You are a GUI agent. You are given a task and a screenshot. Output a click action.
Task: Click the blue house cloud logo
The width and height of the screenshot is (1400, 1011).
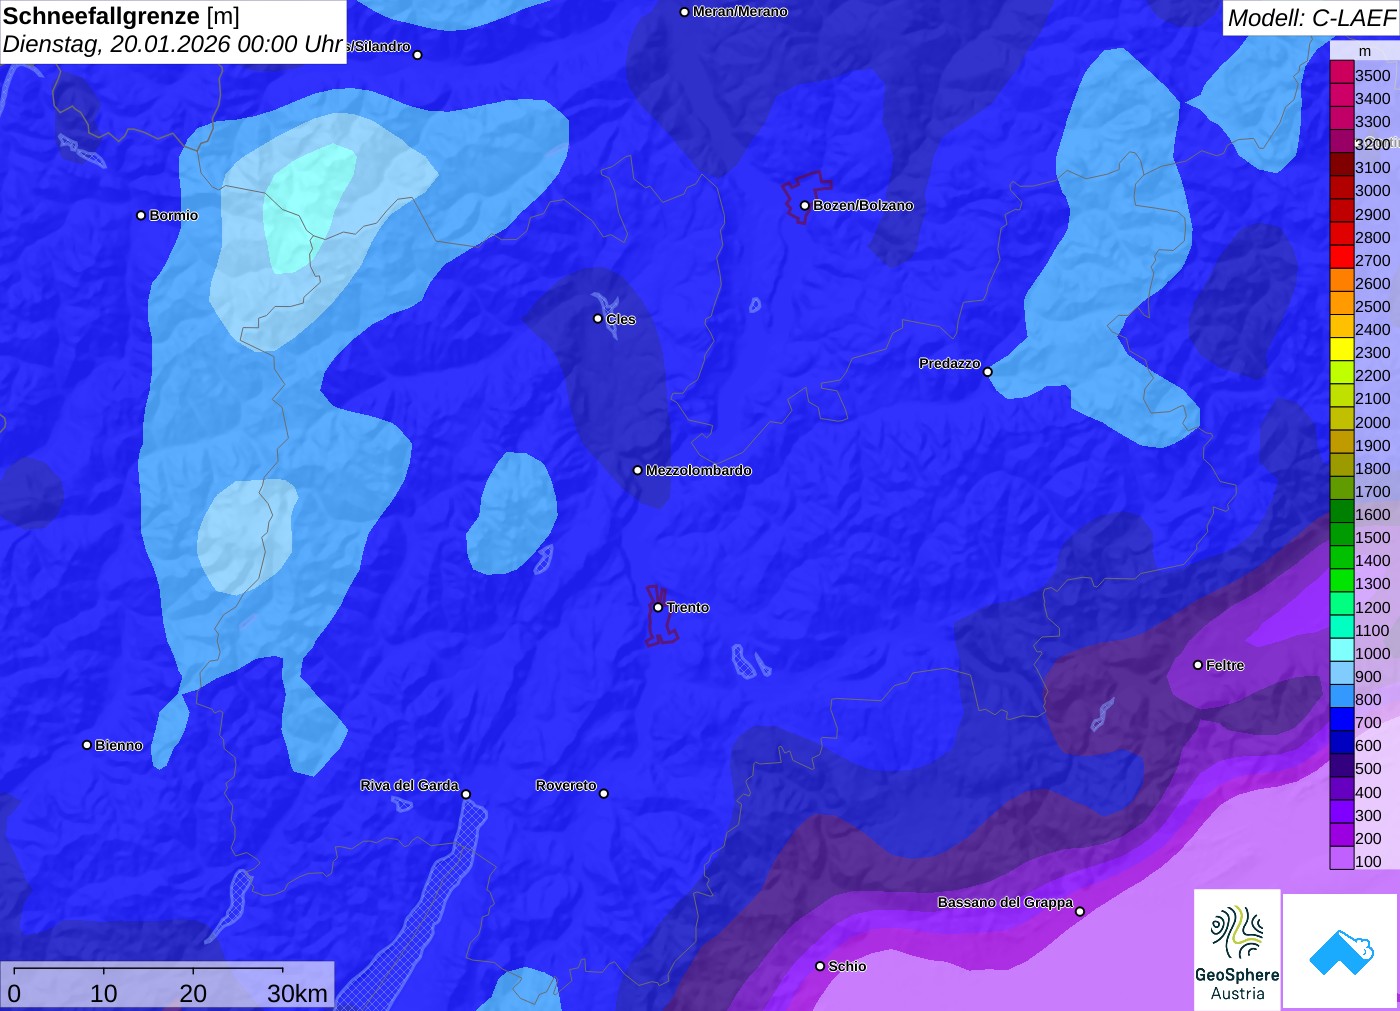[1340, 951]
